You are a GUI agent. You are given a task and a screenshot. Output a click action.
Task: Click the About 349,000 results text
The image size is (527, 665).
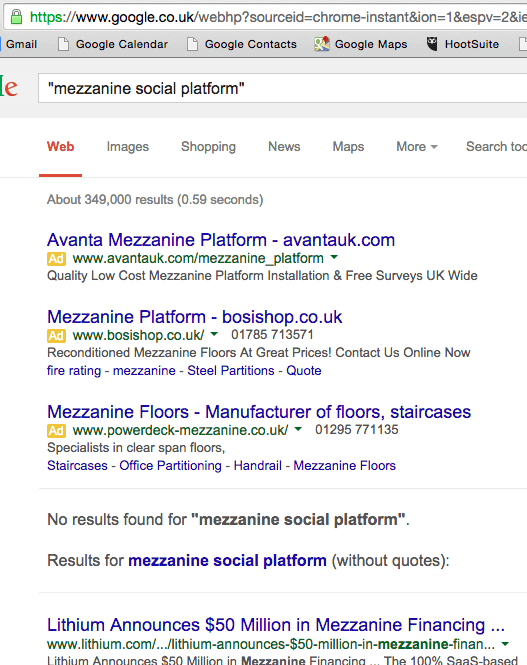coord(155,199)
